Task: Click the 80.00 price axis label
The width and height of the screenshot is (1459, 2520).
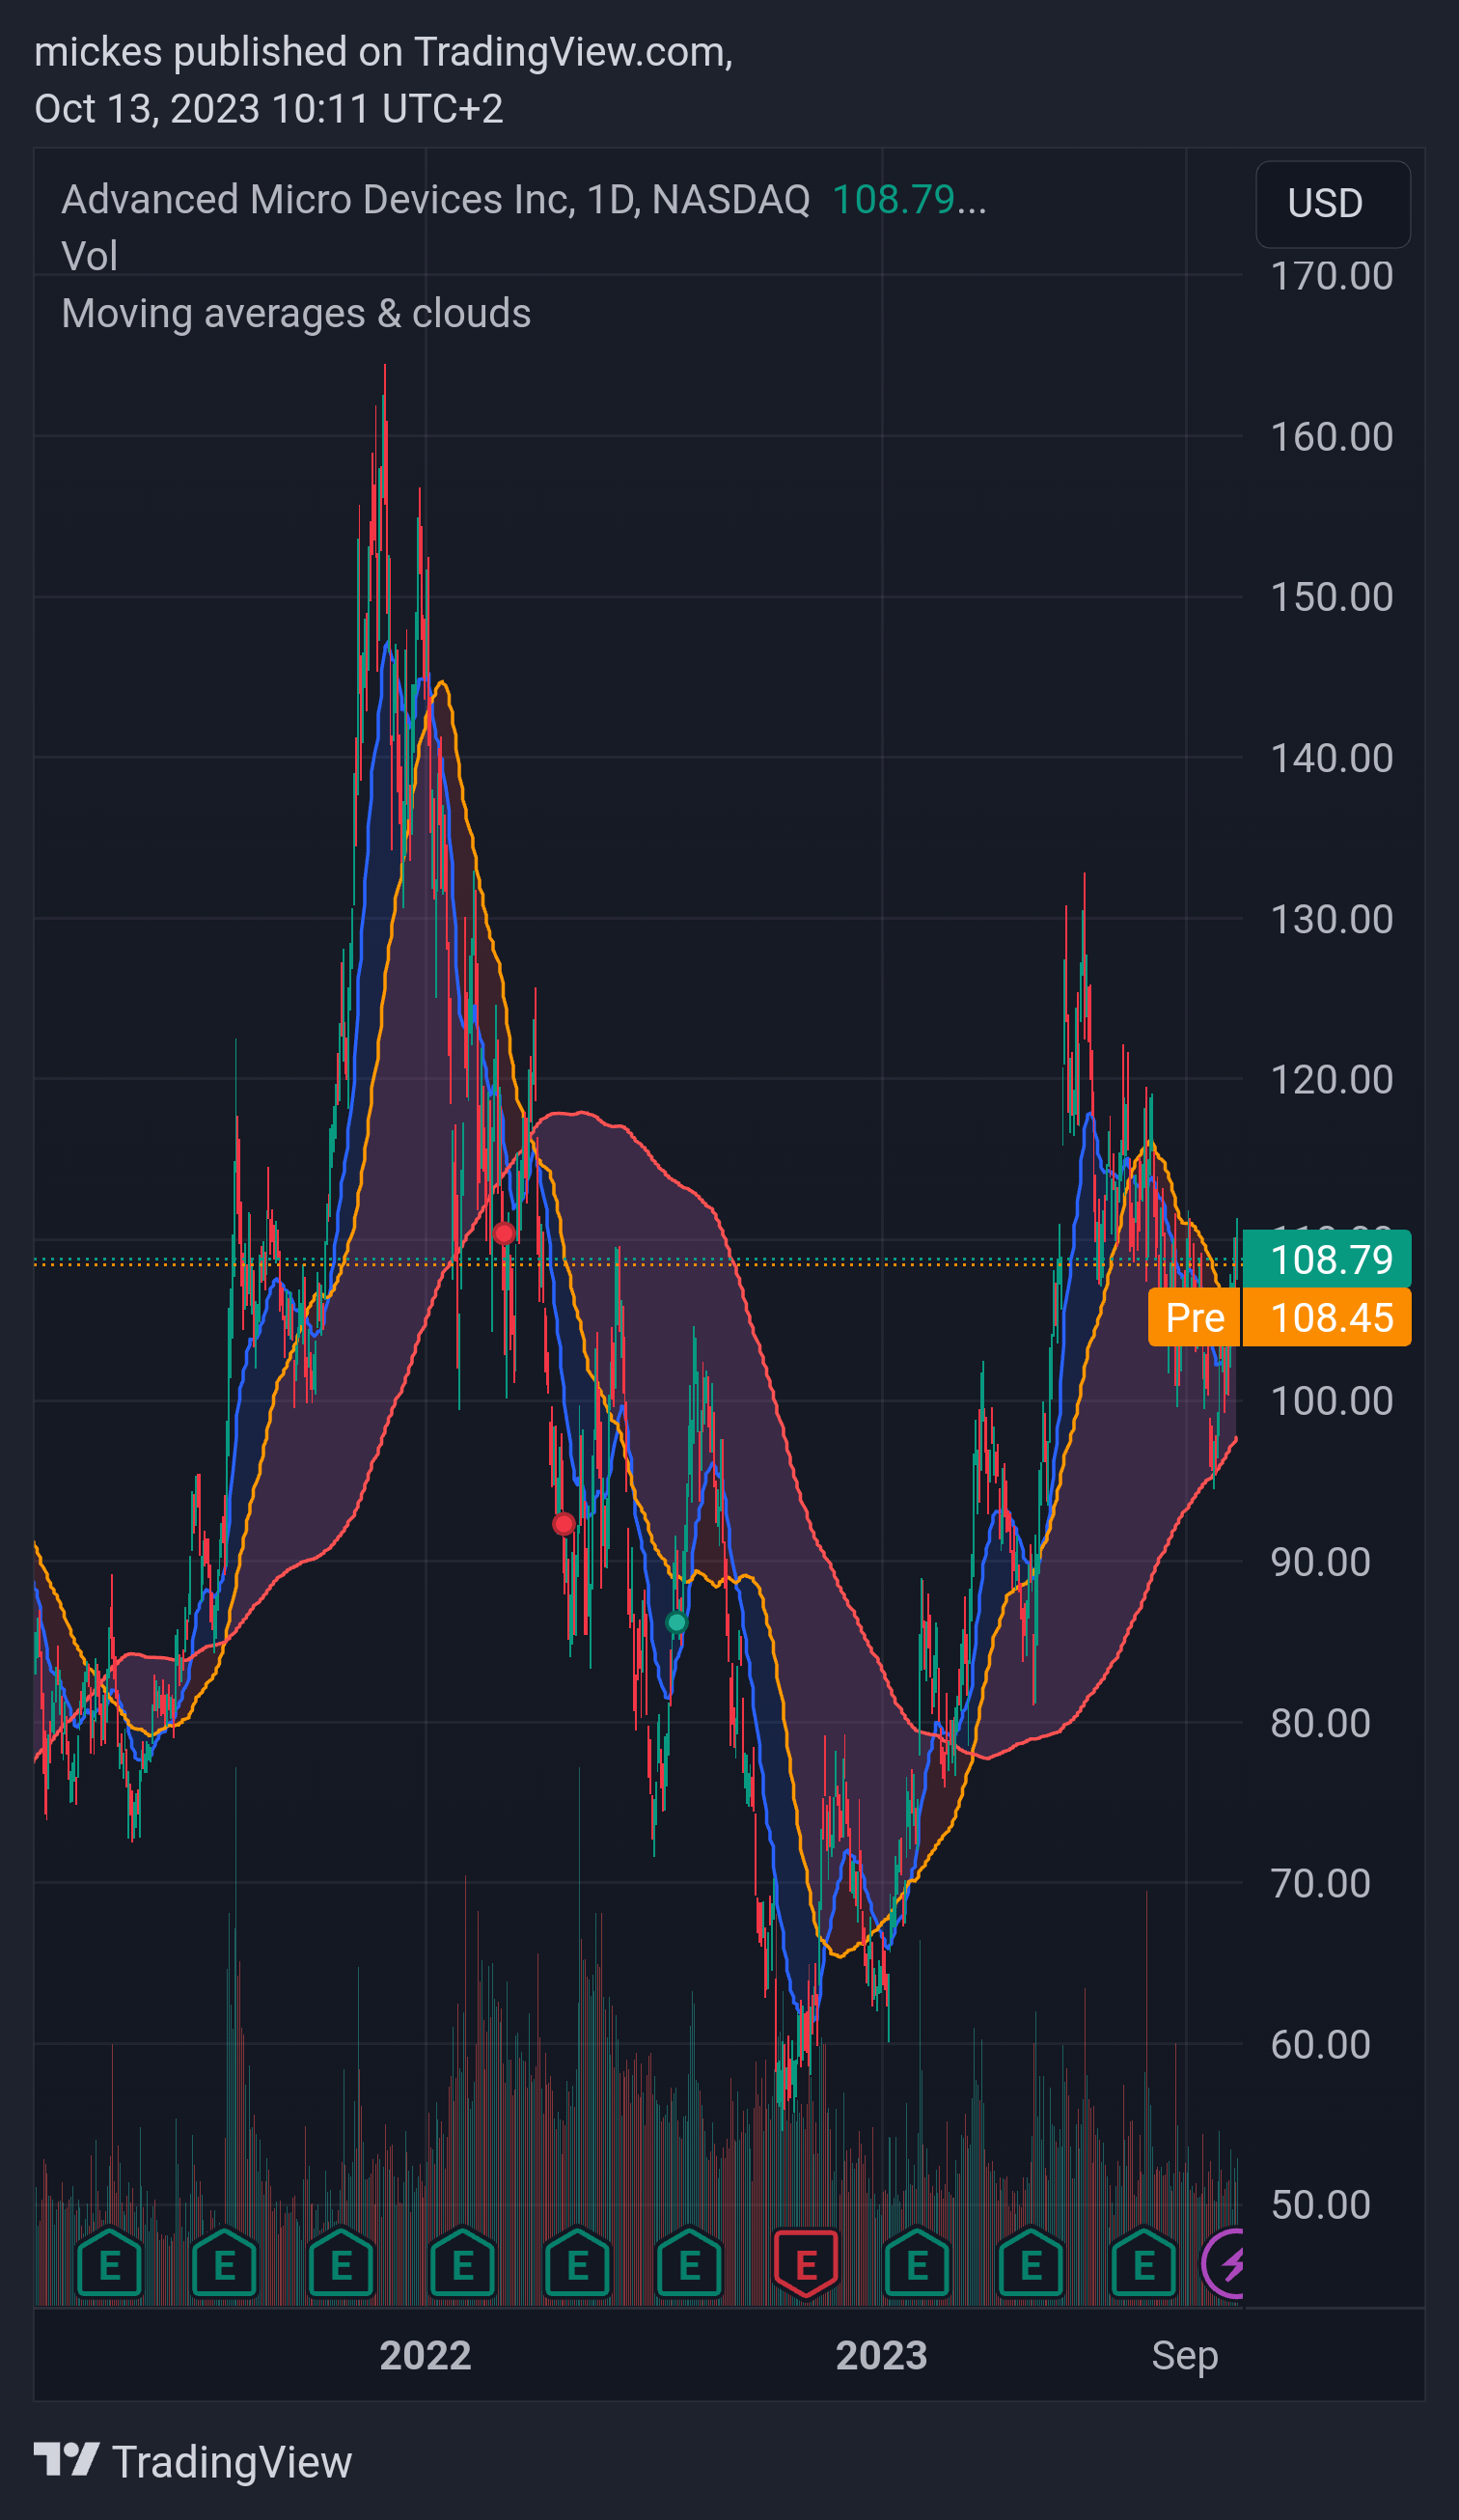Action: click(x=1321, y=1723)
